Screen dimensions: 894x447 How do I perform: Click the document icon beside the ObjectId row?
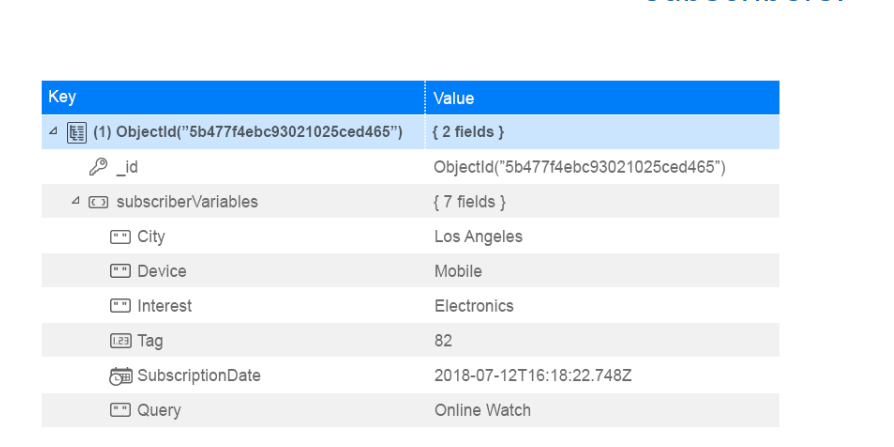pyautogui.click(x=75, y=132)
